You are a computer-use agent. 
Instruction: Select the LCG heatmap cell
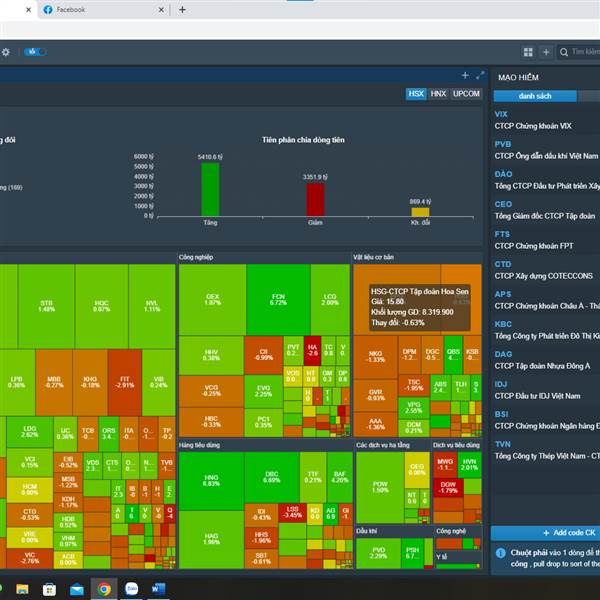tap(330, 300)
